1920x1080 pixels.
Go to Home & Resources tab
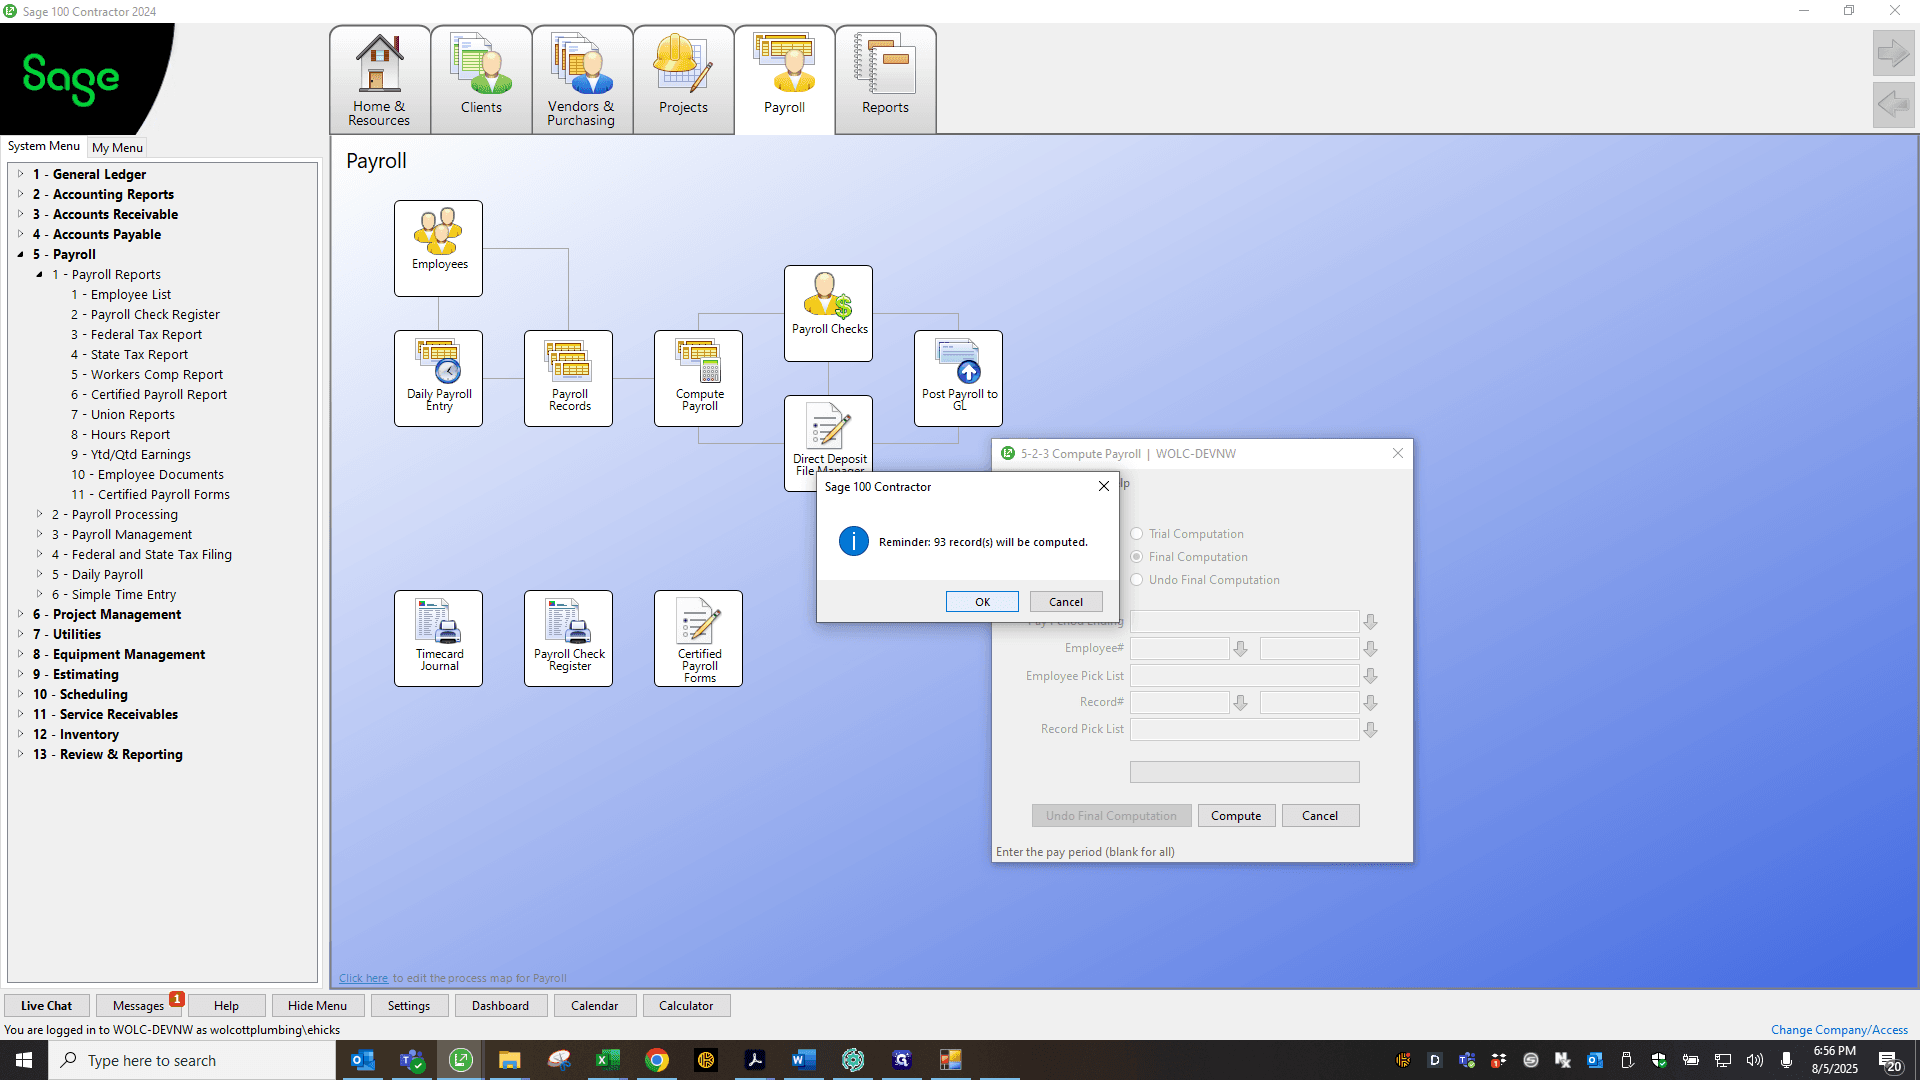[380, 80]
